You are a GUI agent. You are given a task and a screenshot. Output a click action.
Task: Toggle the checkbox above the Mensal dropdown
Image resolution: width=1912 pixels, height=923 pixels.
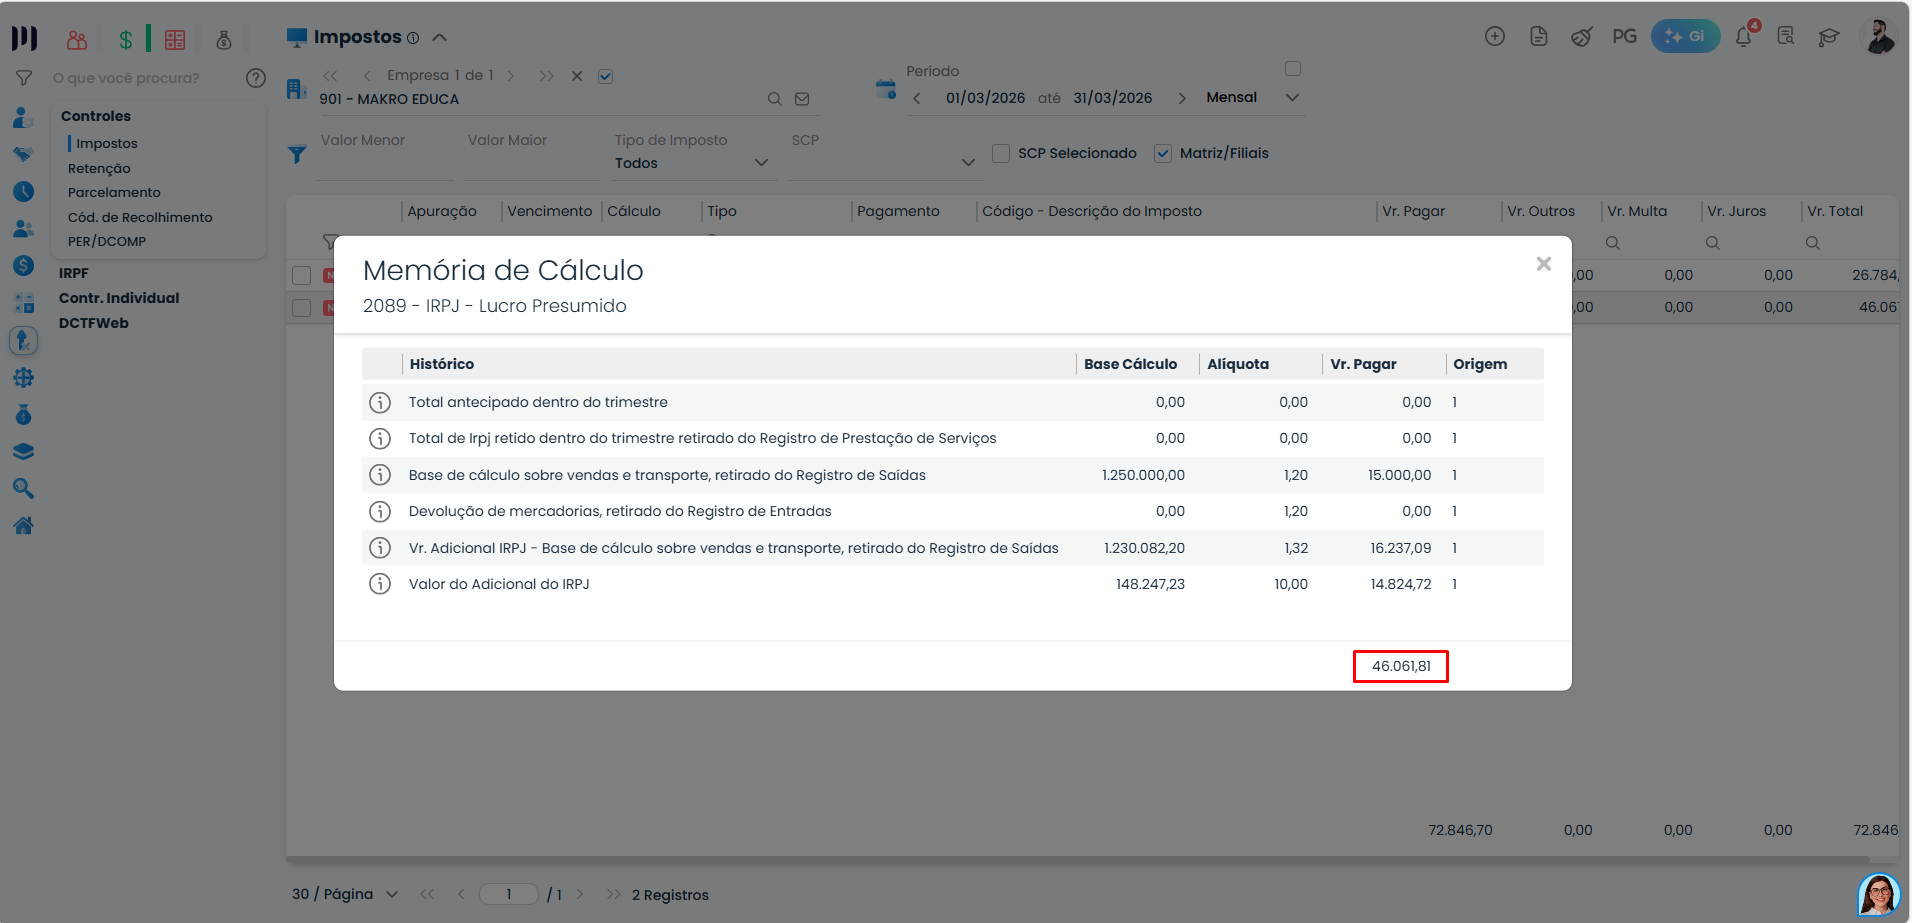[1293, 69]
